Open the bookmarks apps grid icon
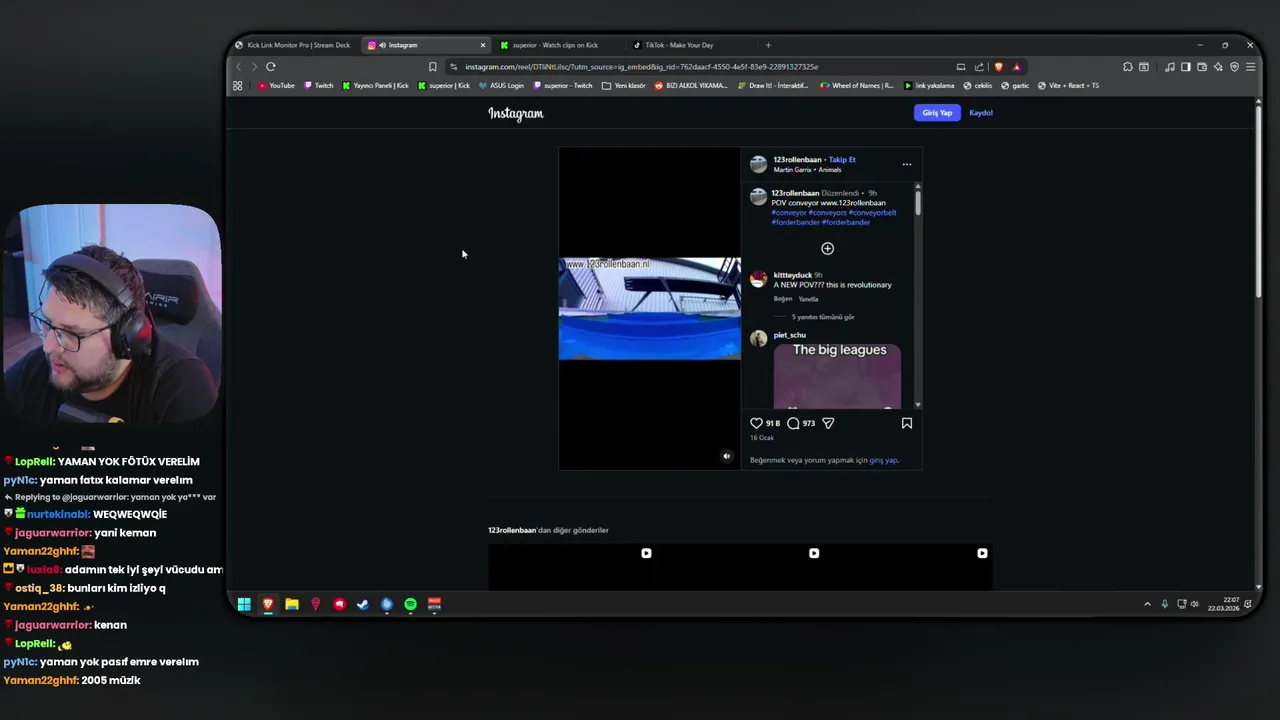 pyautogui.click(x=237, y=86)
